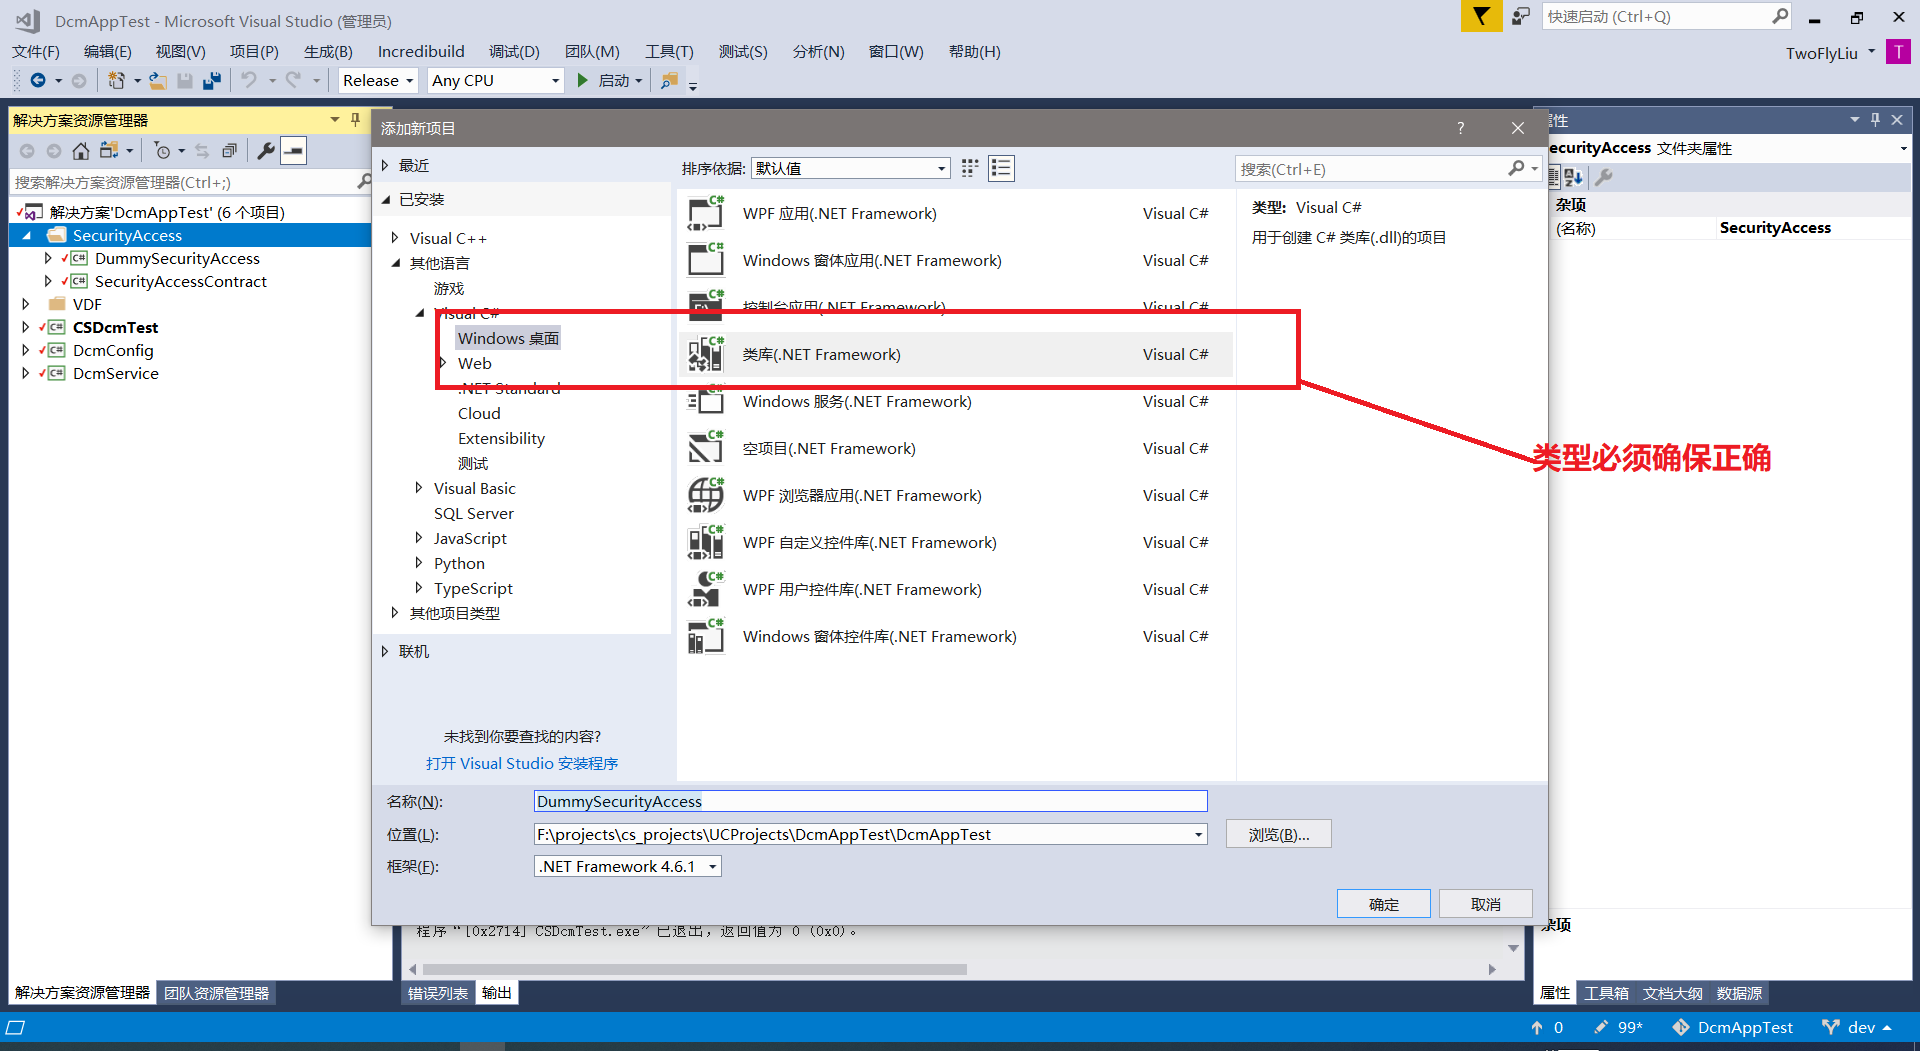This screenshot has width=1920, height=1051.
Task: Pin the Properties panel
Action: pos(1875,120)
